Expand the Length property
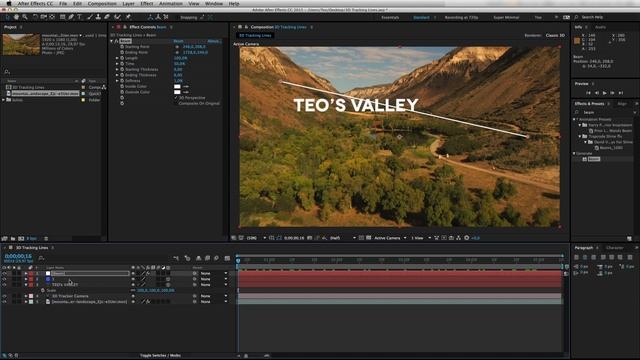Screen dimensions: 640x360 (x=117, y=58)
